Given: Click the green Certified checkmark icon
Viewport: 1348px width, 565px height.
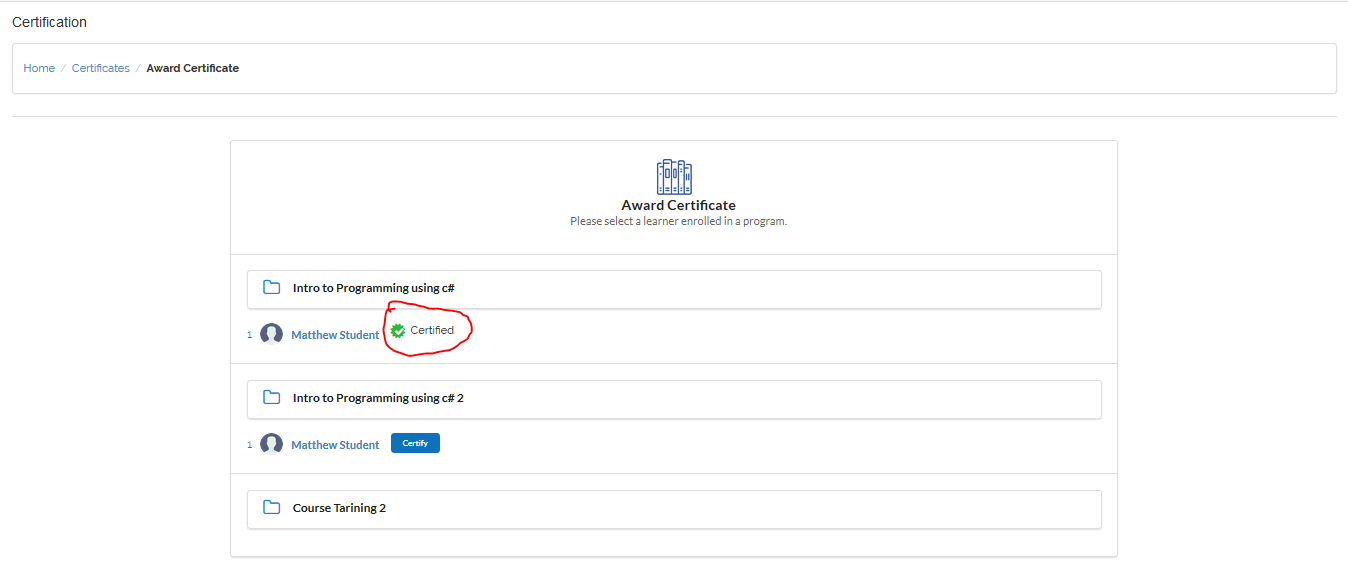Looking at the screenshot, I should point(398,331).
